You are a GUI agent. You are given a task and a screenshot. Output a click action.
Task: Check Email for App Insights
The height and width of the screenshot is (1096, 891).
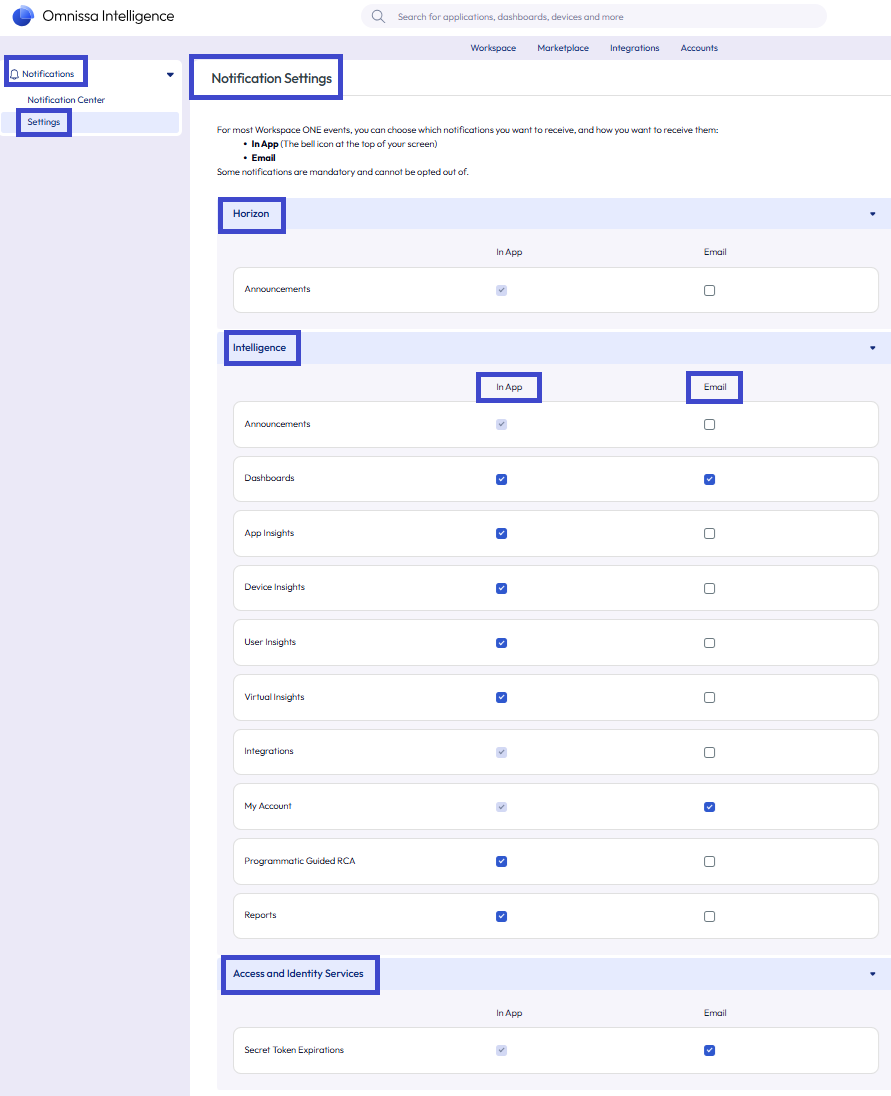(709, 534)
